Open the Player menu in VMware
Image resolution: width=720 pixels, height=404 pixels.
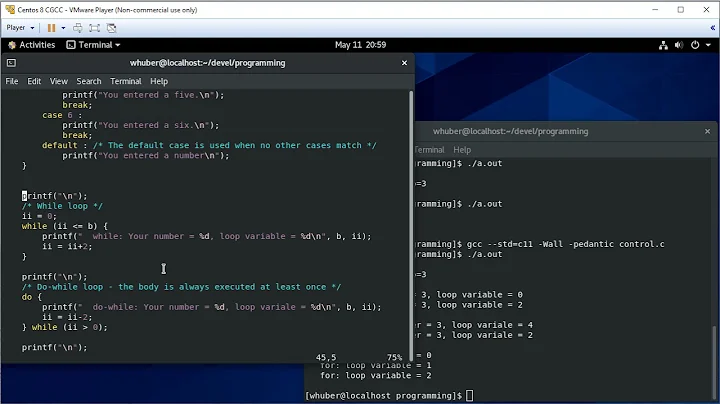pos(20,28)
